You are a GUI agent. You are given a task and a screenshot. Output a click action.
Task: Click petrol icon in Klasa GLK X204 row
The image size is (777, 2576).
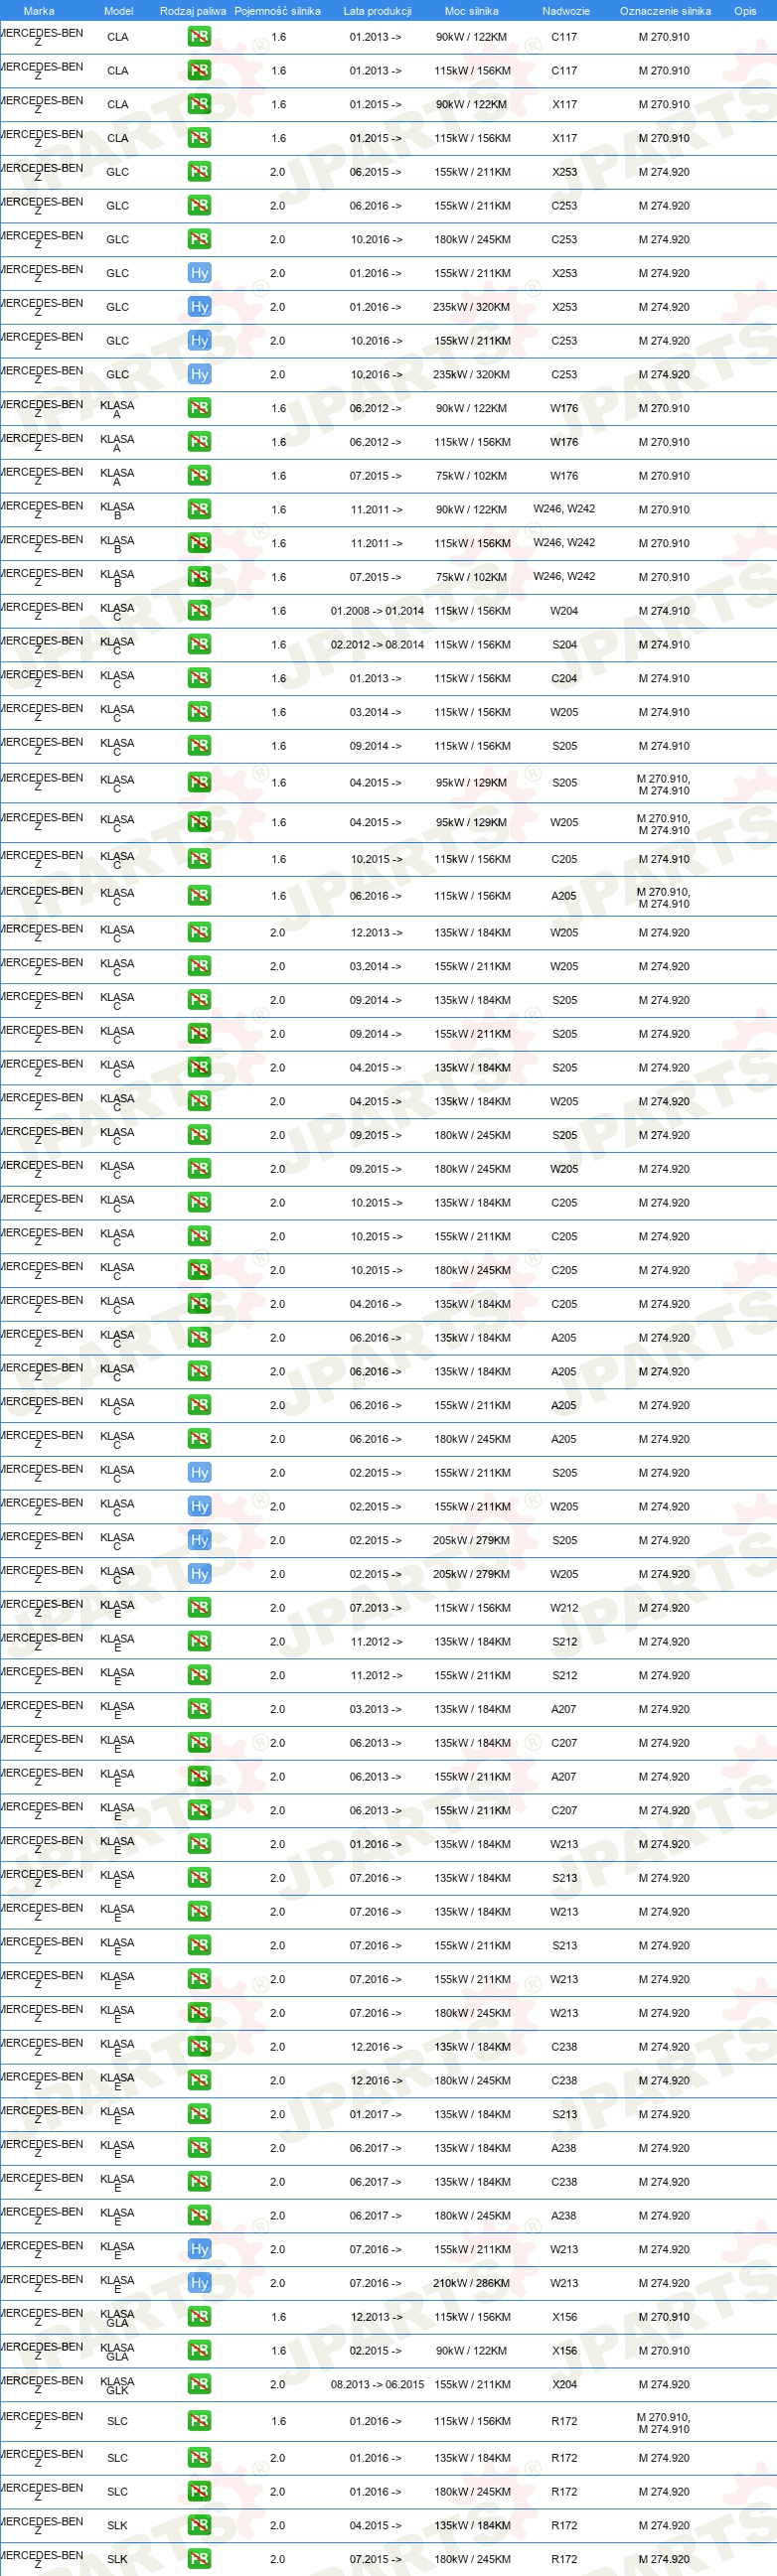(x=199, y=2384)
